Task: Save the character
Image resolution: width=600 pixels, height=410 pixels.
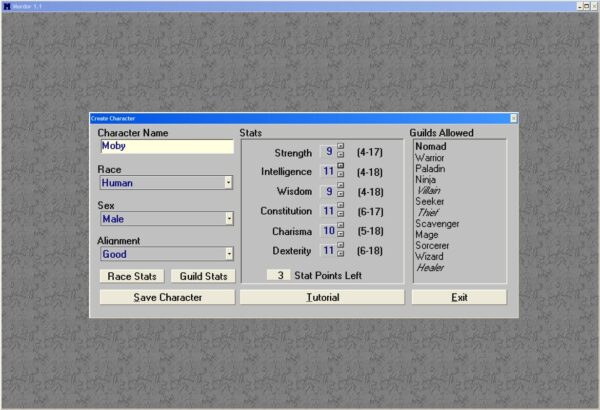Action: coord(167,297)
